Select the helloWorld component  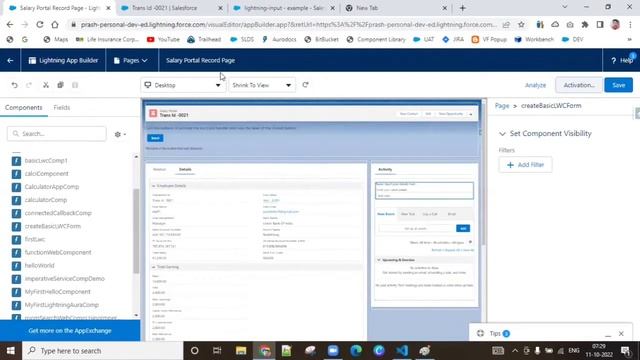(x=39, y=265)
